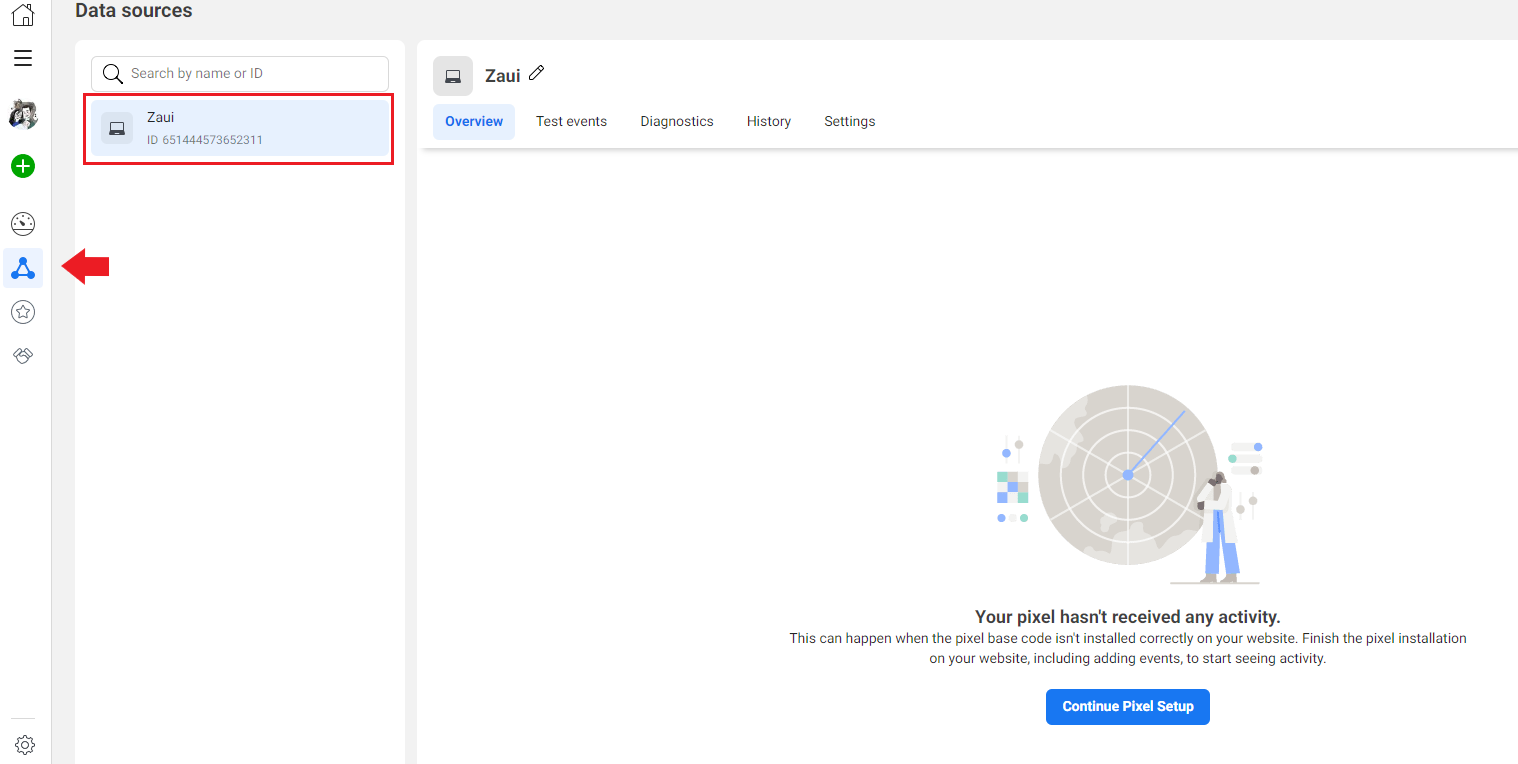Select the business account avatar

pyautogui.click(x=22, y=114)
